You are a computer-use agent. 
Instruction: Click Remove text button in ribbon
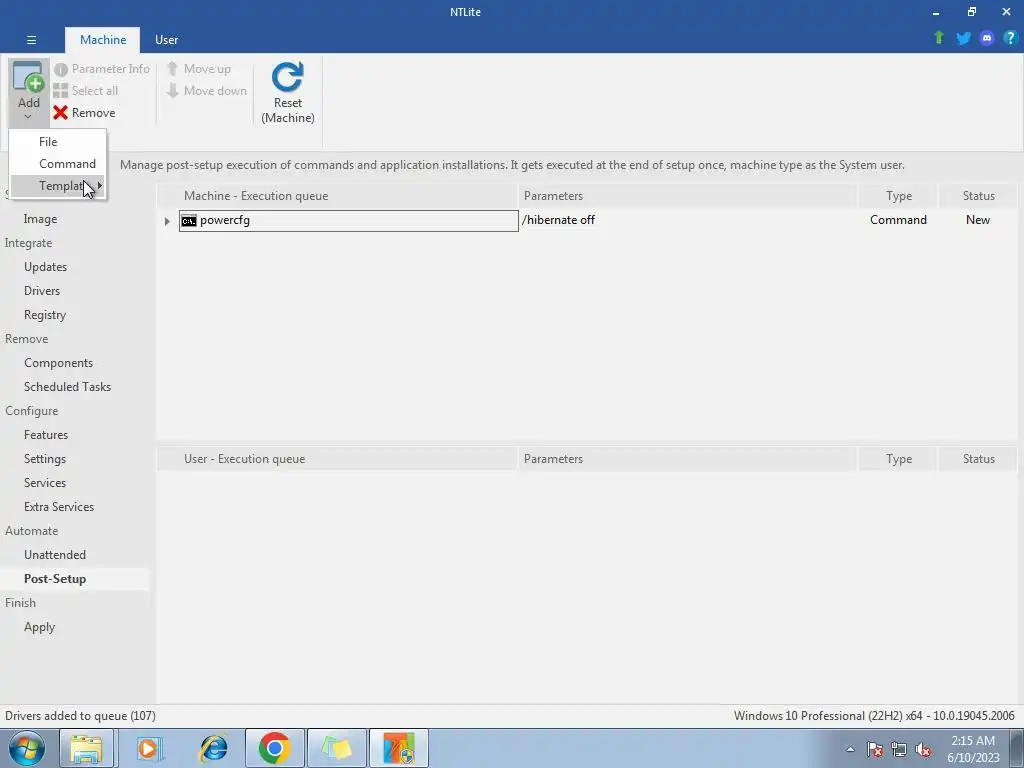[93, 113]
